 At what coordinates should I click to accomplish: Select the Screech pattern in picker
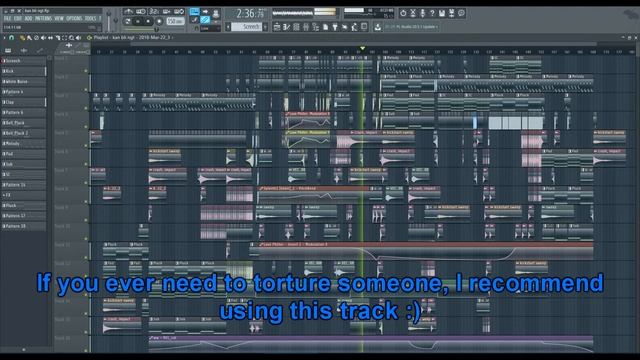point(24,60)
